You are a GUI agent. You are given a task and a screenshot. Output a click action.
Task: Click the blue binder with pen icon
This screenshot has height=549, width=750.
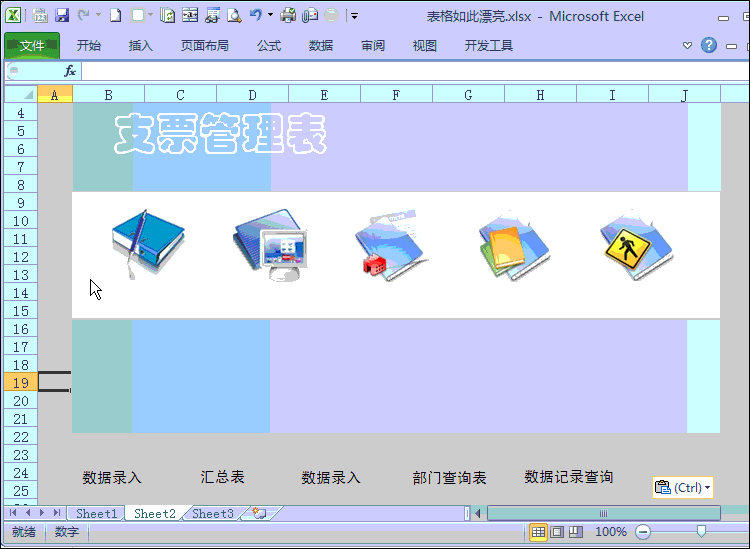coord(148,244)
